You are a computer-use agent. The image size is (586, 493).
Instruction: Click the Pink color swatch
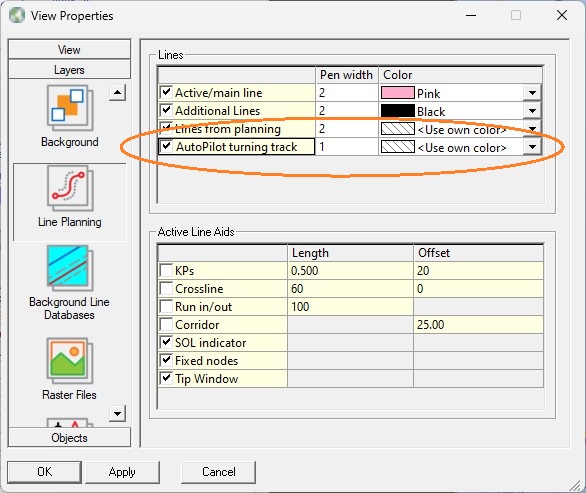398,93
